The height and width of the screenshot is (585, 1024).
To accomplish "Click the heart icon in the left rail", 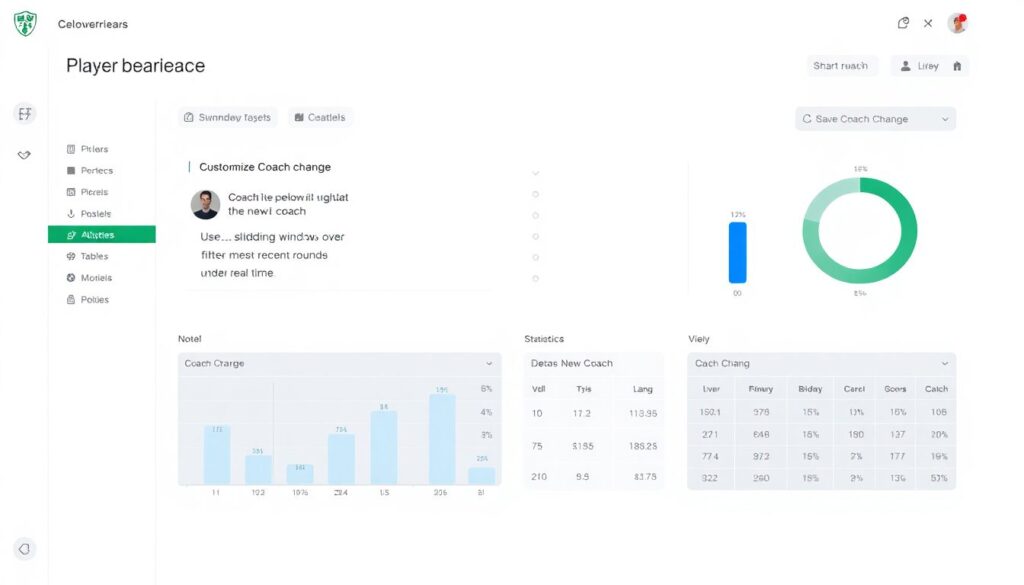I will [x=25, y=155].
